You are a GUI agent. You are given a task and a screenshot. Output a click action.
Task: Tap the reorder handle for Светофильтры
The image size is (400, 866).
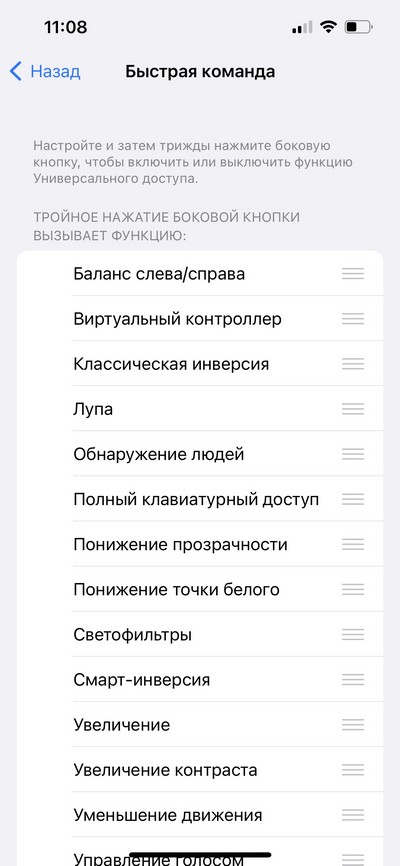click(x=352, y=635)
